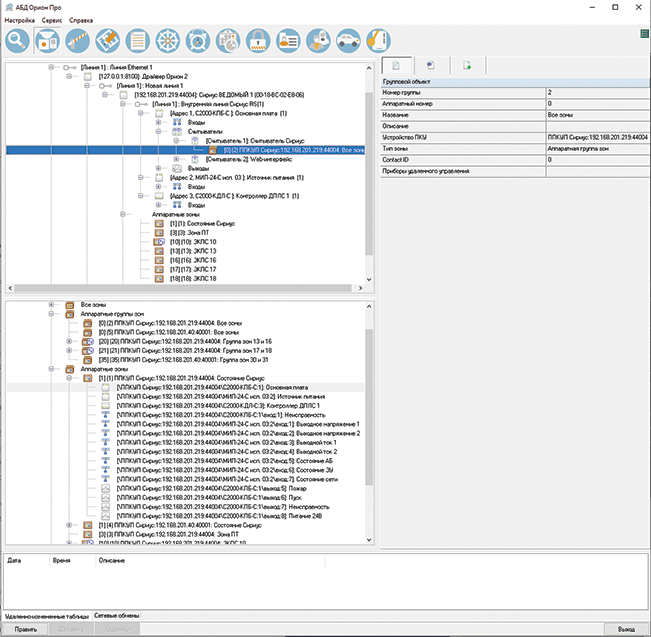Click the magnifier search icon in the toolbar
Screen dimensions: 651x637
(x=18, y=40)
